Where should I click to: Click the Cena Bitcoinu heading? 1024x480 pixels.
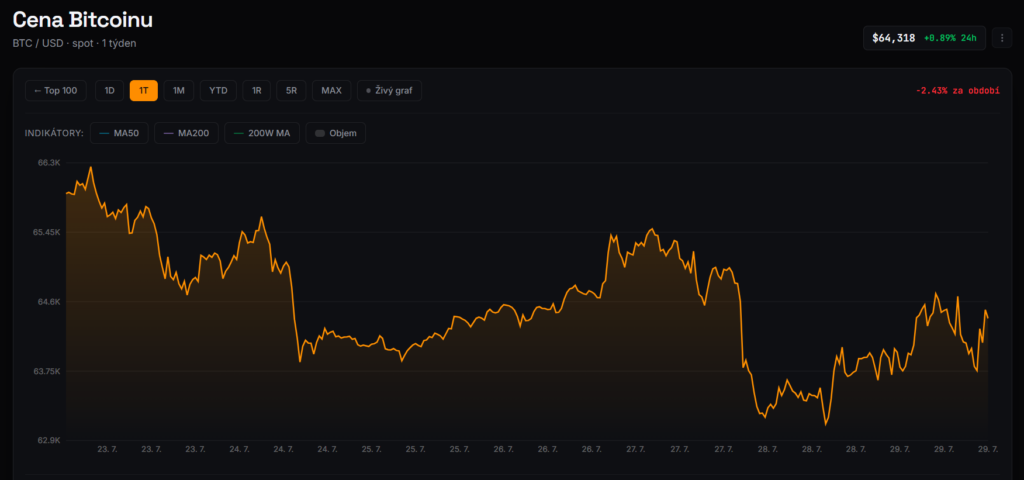pyautogui.click(x=83, y=20)
